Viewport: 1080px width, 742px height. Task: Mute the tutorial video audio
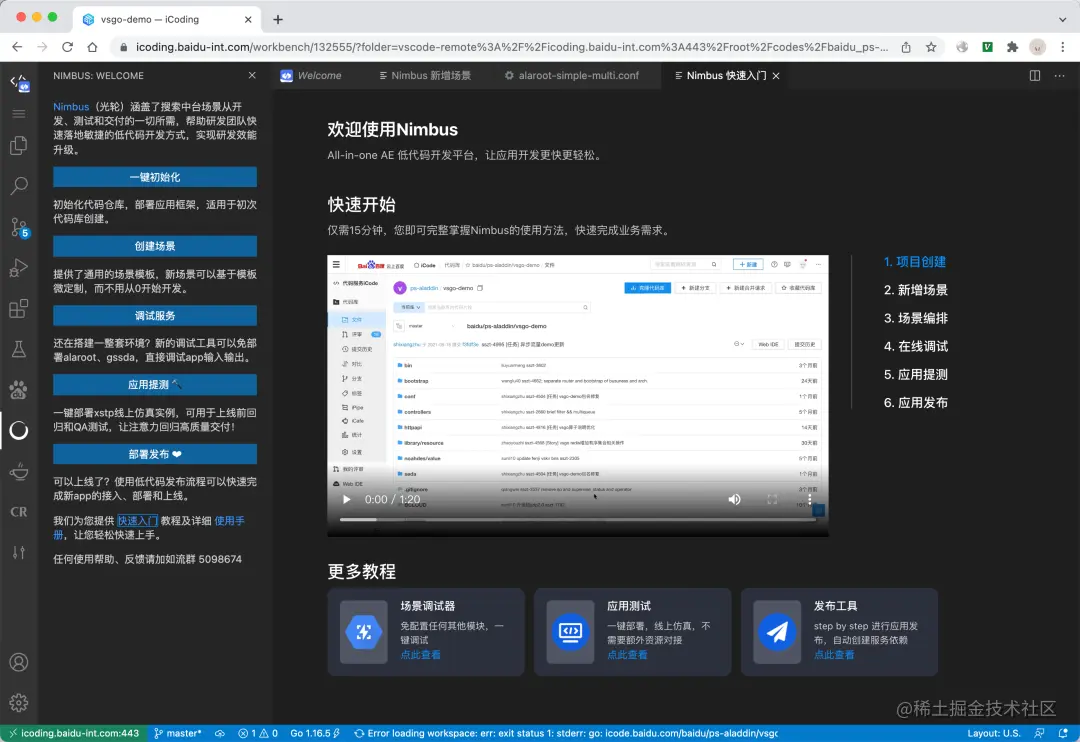point(735,498)
